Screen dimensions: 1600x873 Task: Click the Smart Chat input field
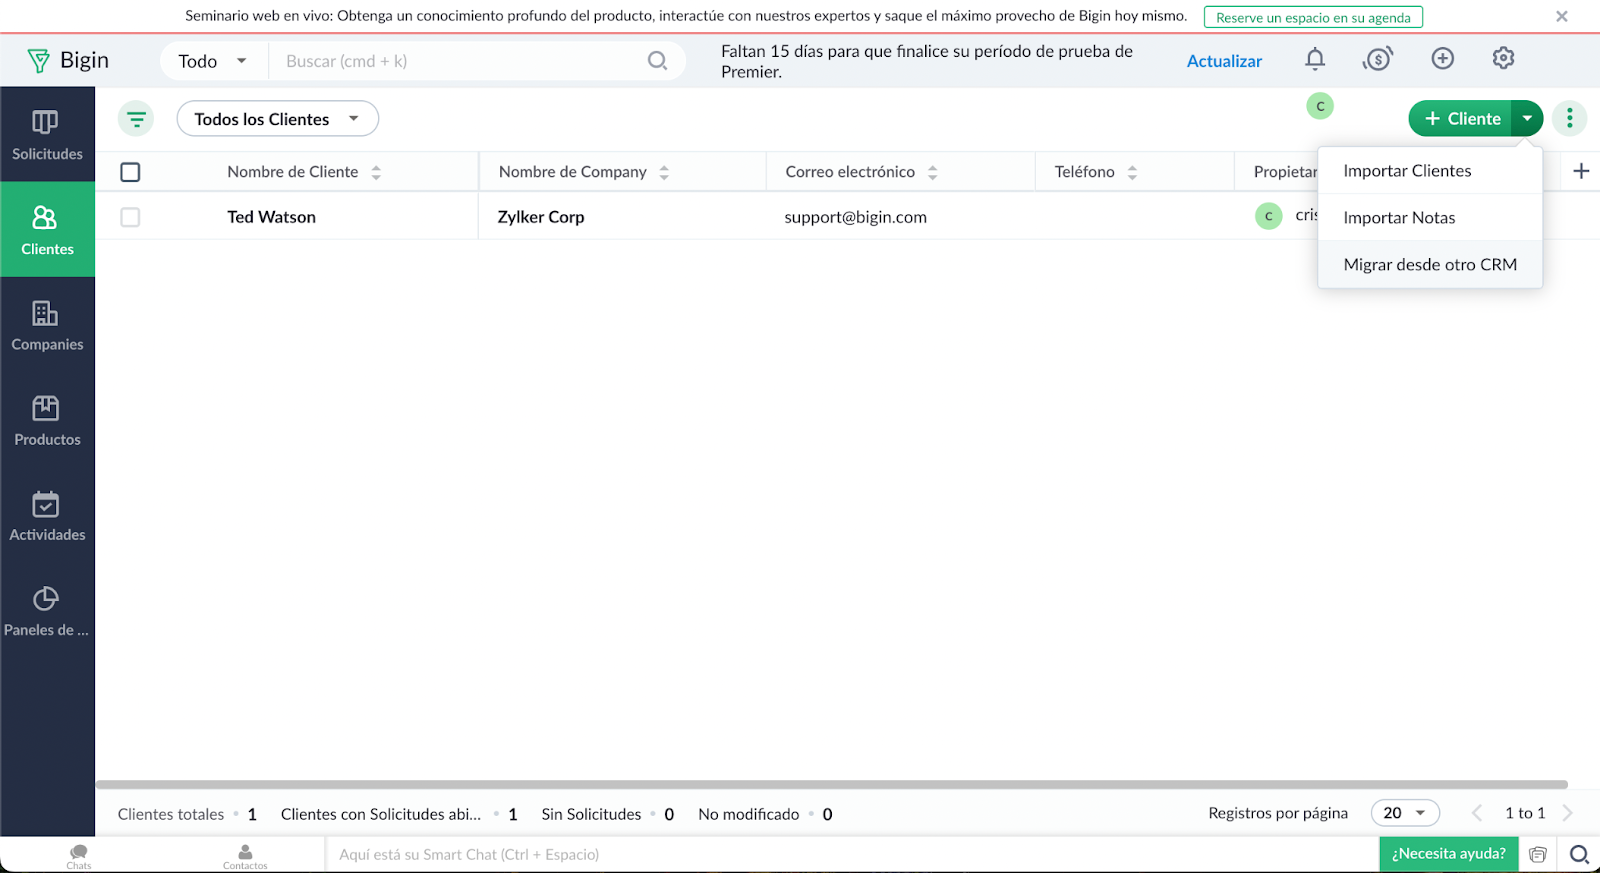click(852, 854)
